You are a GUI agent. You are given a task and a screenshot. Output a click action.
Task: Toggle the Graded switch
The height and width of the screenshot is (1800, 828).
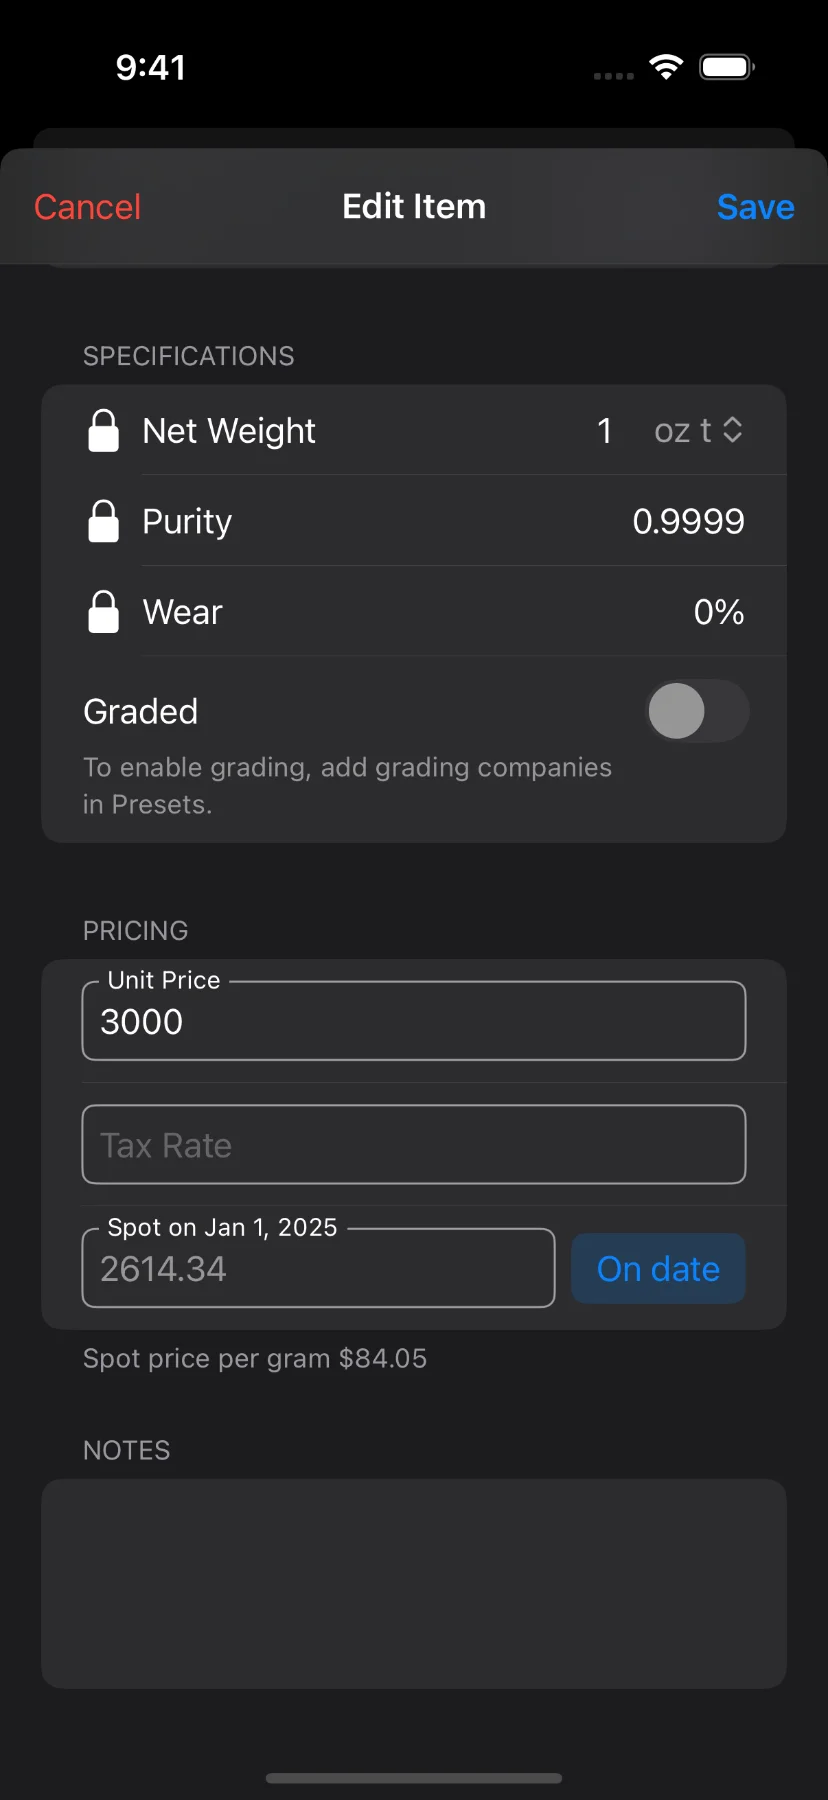697,711
